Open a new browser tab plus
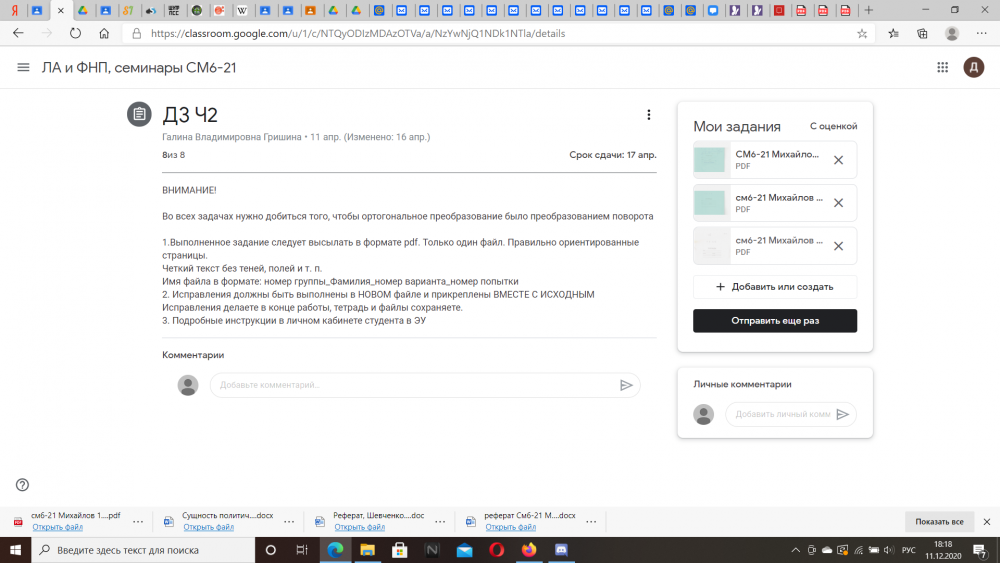The height and width of the screenshot is (563, 1000). (868, 10)
